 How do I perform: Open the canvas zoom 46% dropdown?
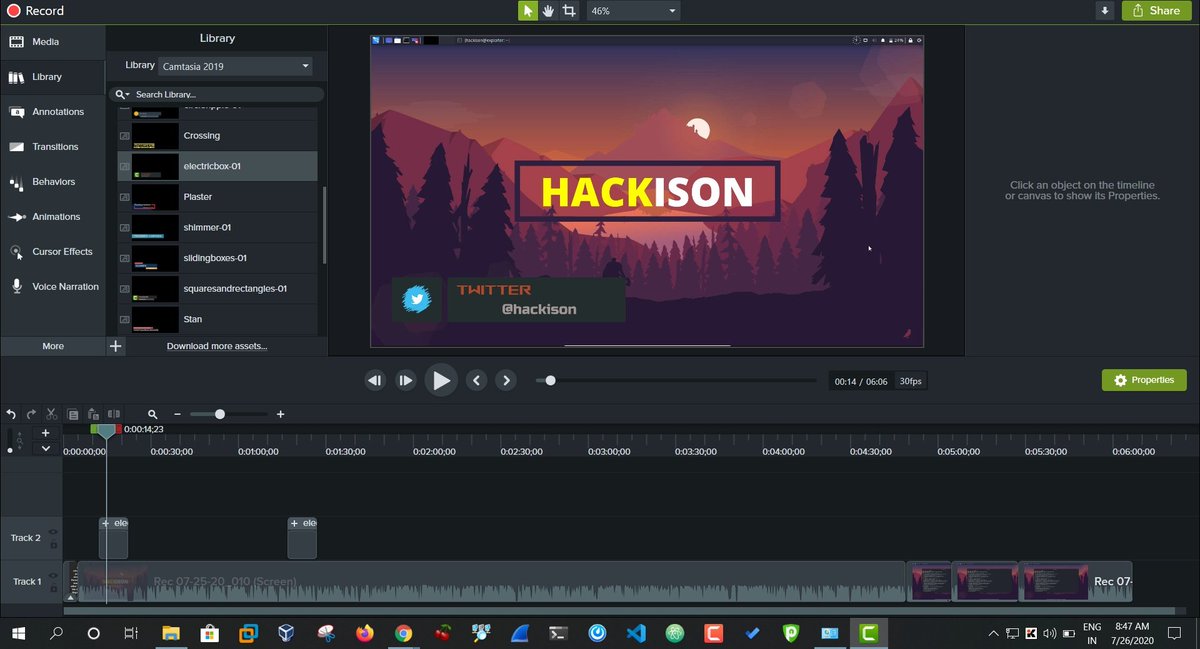pyautogui.click(x=633, y=11)
